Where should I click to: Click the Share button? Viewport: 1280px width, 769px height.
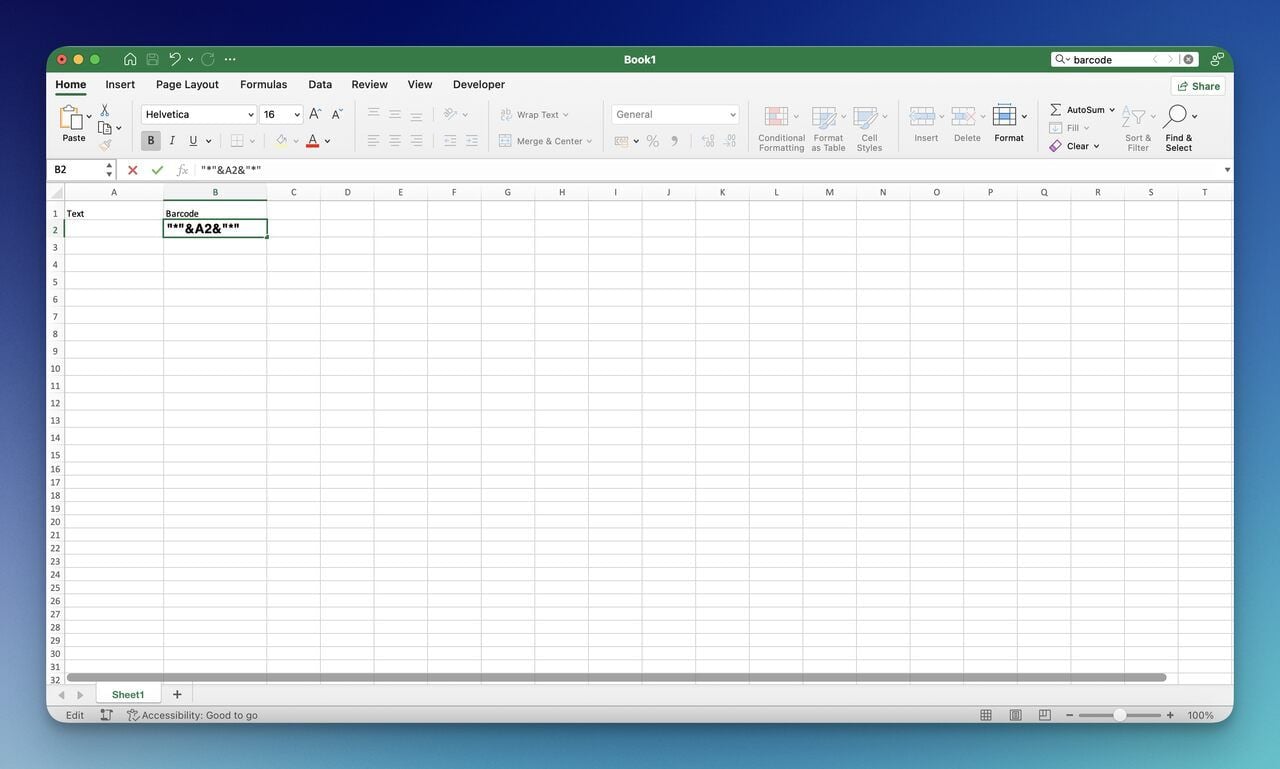coord(1198,86)
